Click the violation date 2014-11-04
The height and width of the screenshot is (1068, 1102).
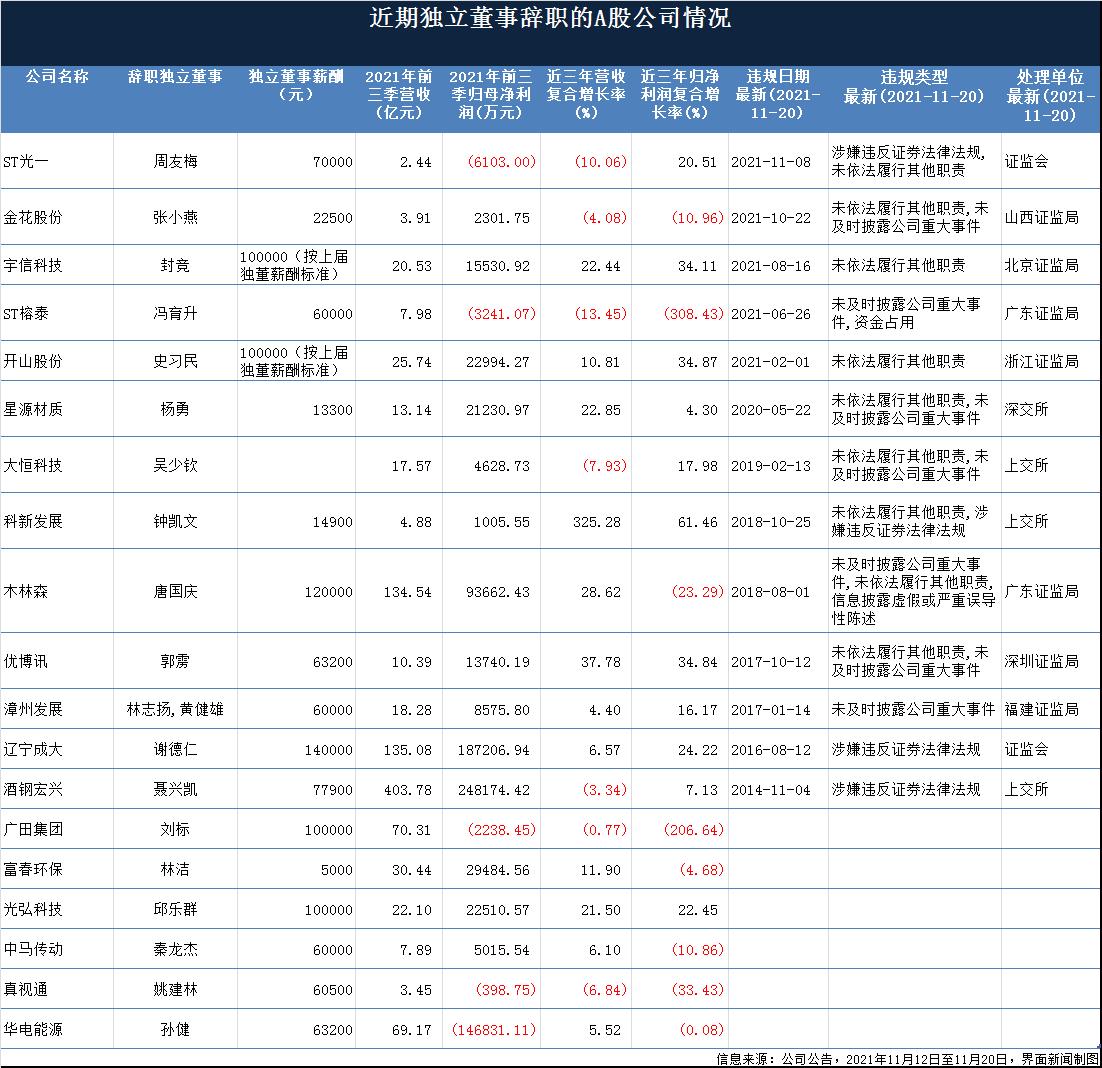pos(771,790)
